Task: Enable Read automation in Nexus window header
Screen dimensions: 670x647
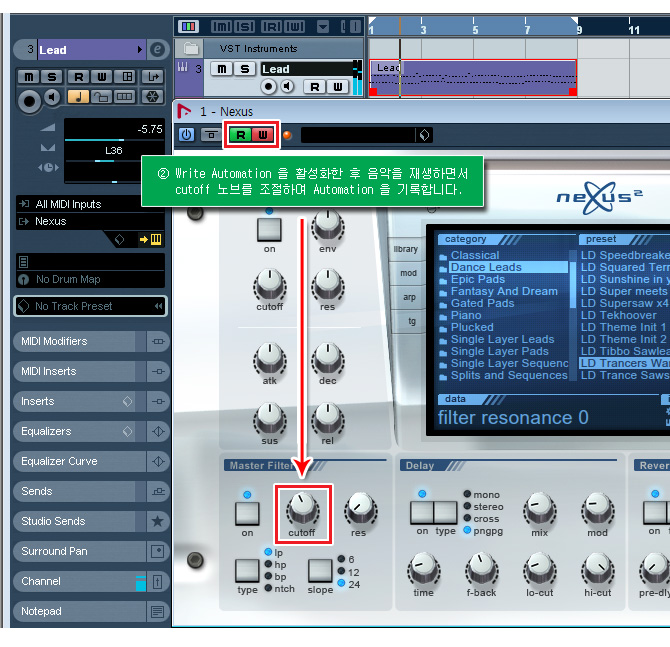Action: [x=241, y=135]
